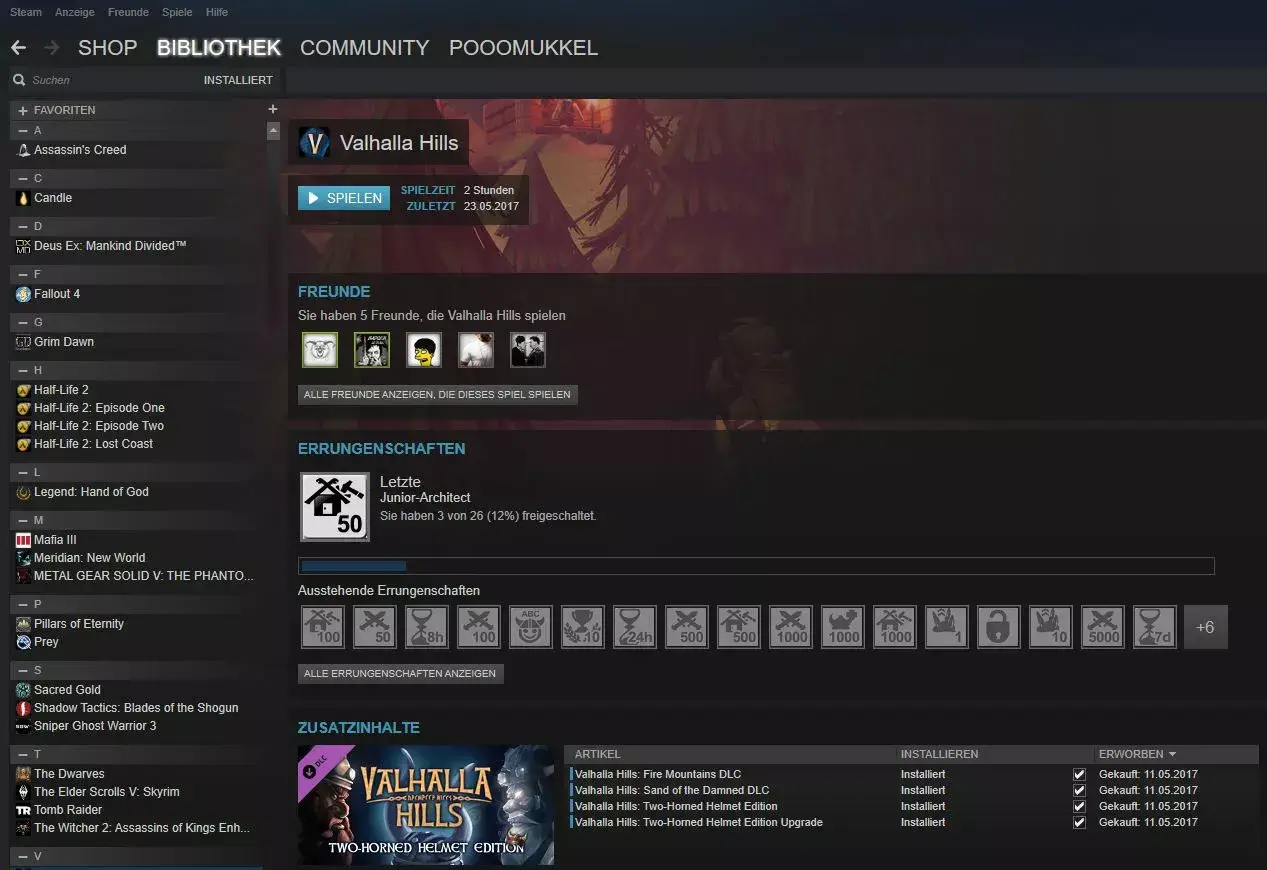Toggle Two-Horned Helmet Edition Upgrade checkbox
This screenshot has width=1267, height=870.
point(1079,822)
